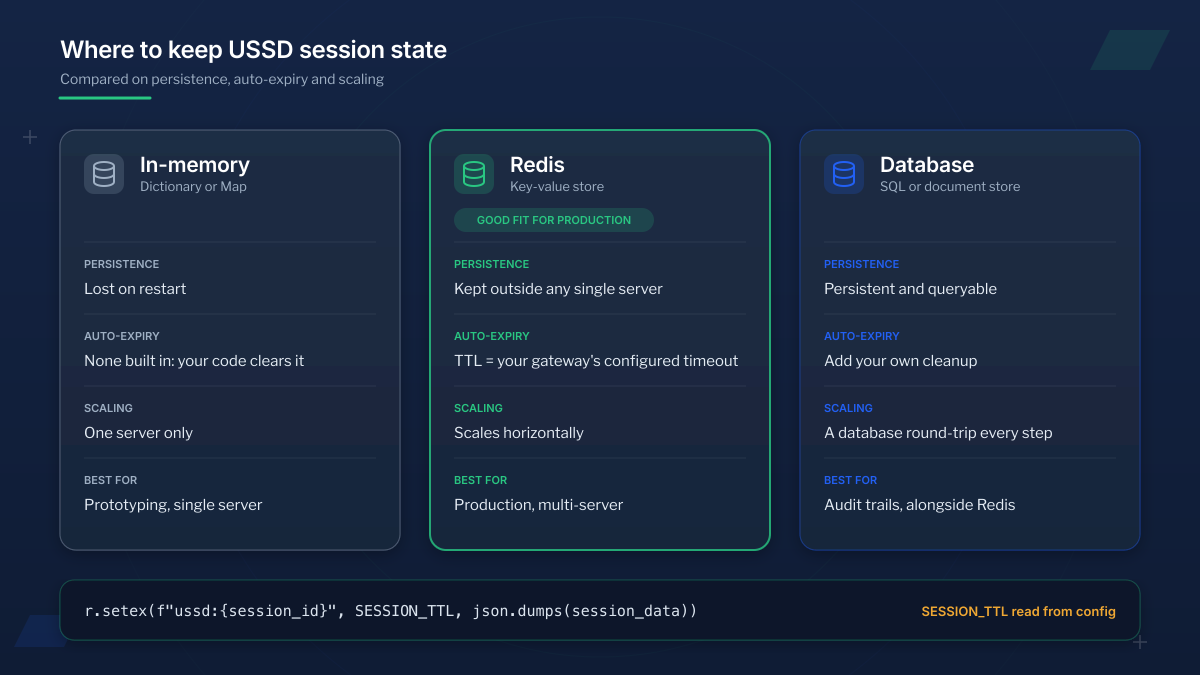Screen dimensions: 1200x675
Task: Click AUTO-EXPIRY label in In-memory card
Action: pos(121,336)
